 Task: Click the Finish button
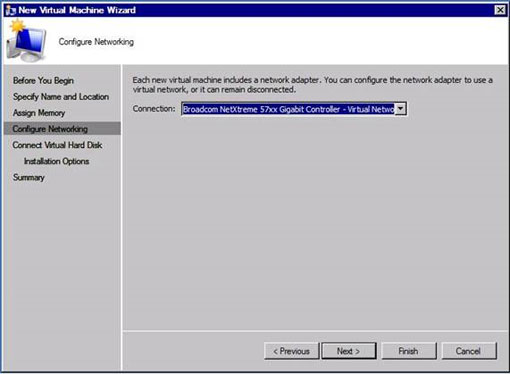pyautogui.click(x=409, y=351)
